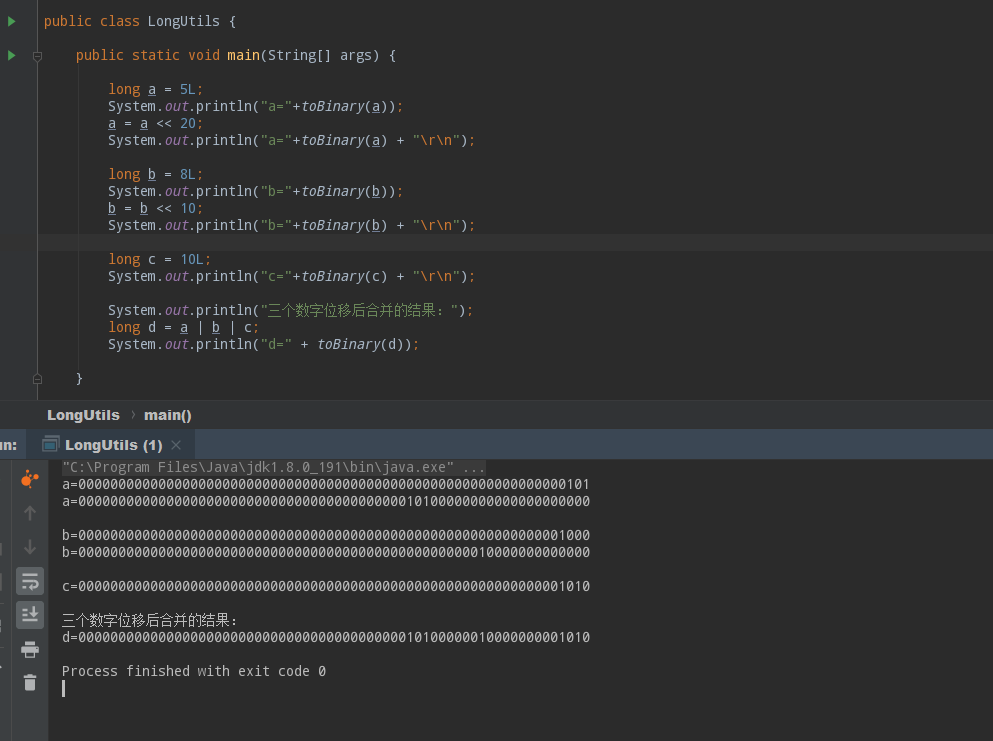Switch to the LongUtils (1) run tab
The image size is (993, 741).
point(113,445)
